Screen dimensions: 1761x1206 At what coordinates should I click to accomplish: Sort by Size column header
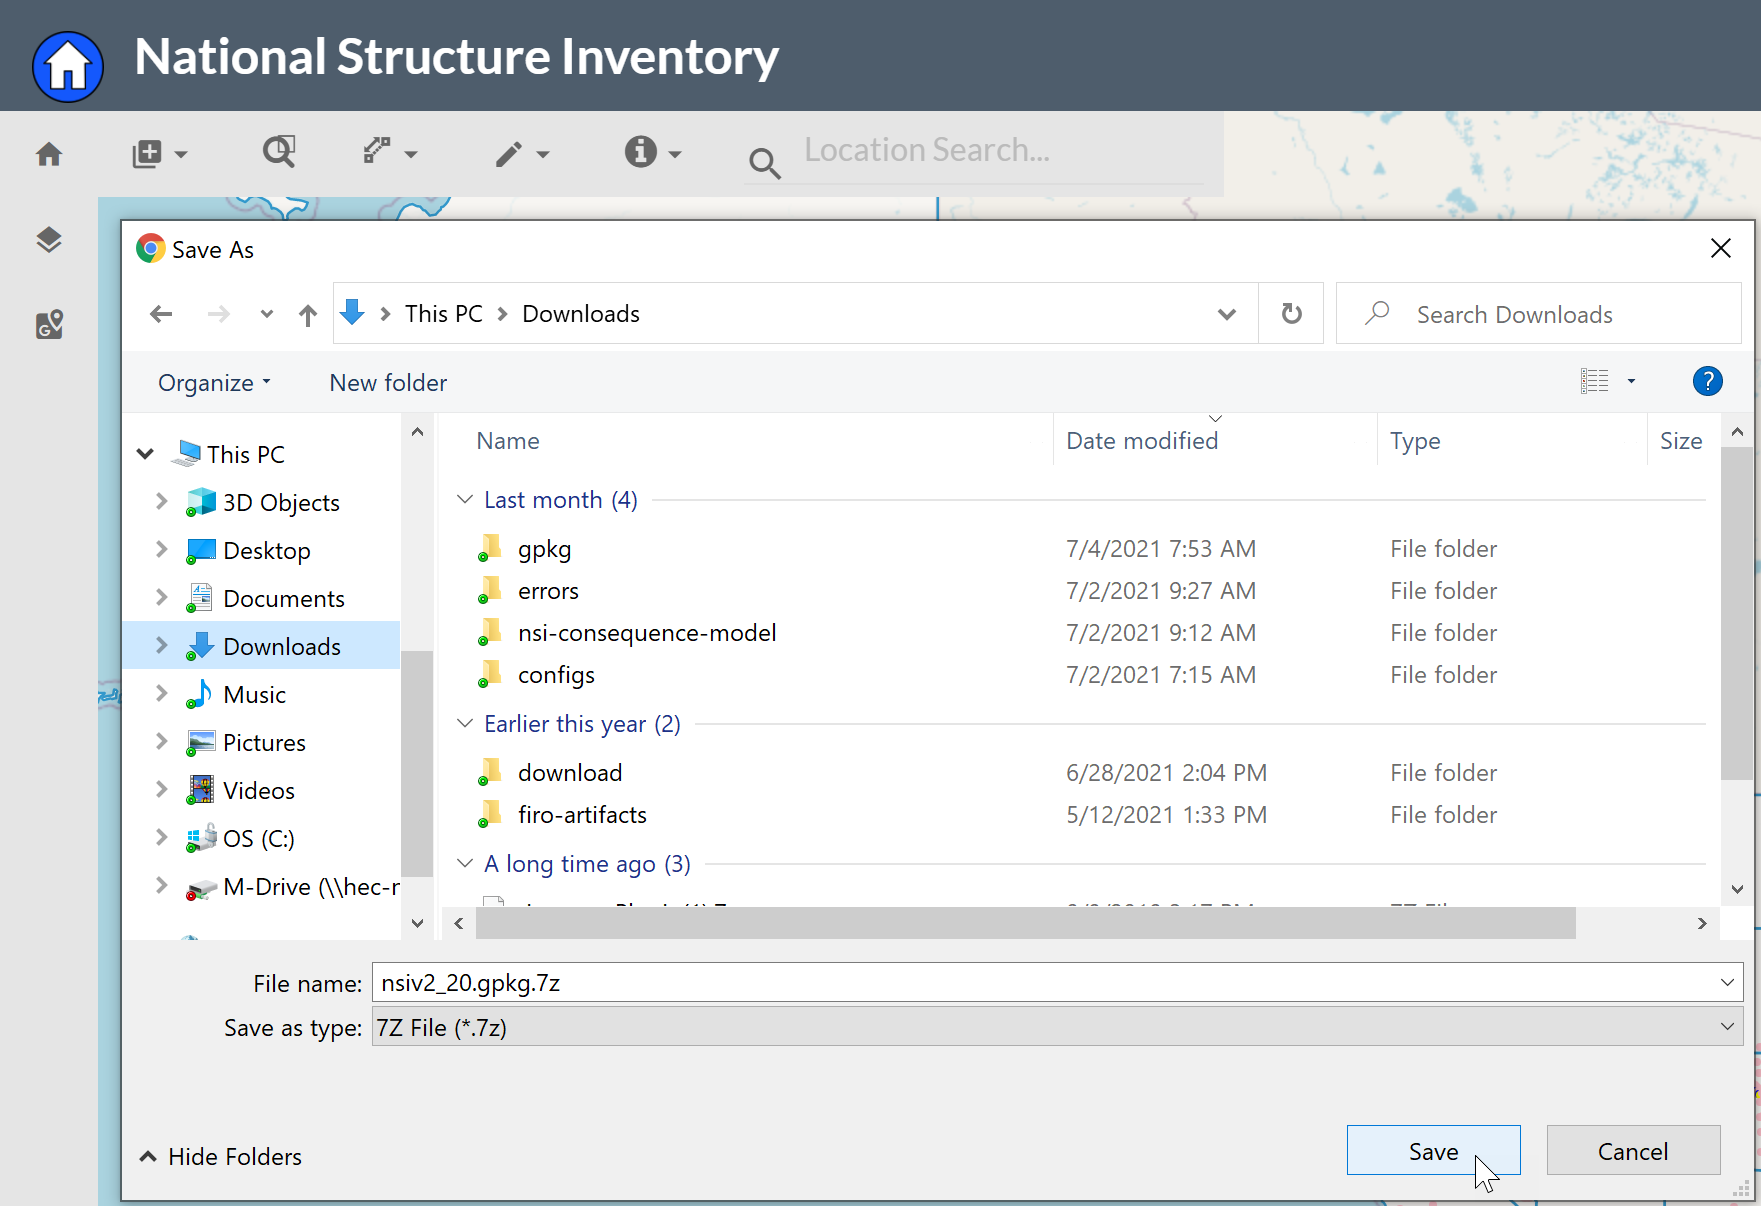tap(1682, 441)
